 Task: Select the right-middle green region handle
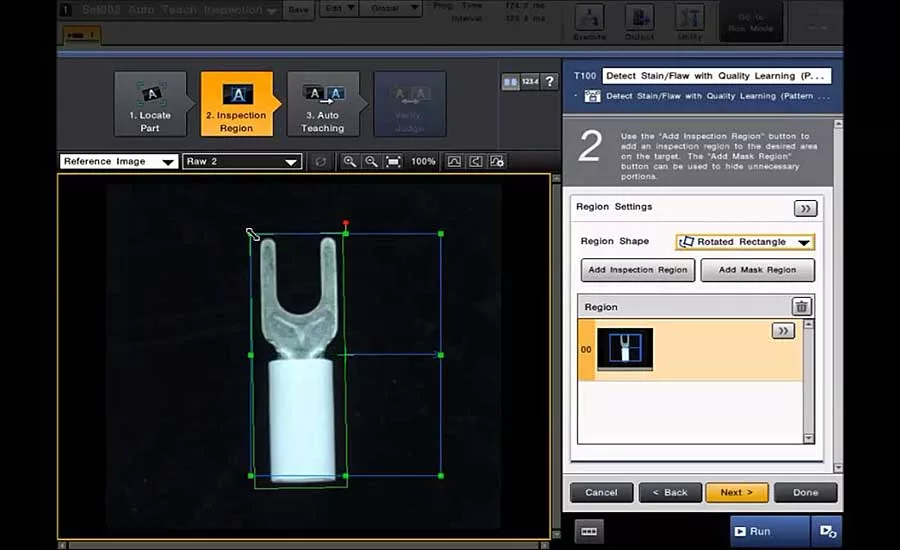[441, 355]
